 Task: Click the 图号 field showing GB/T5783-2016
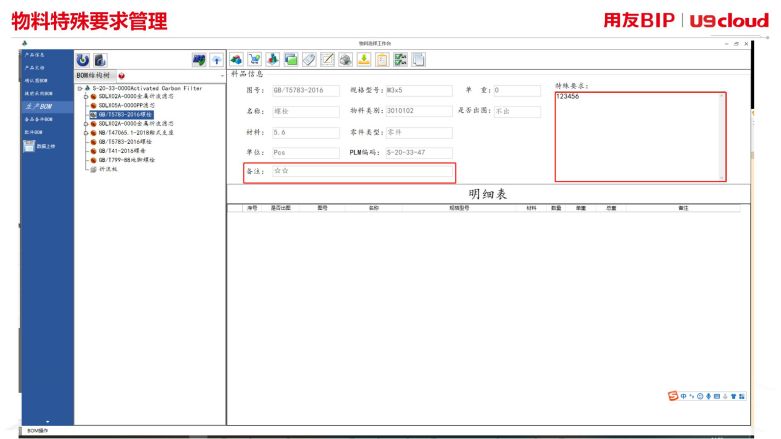[306, 90]
